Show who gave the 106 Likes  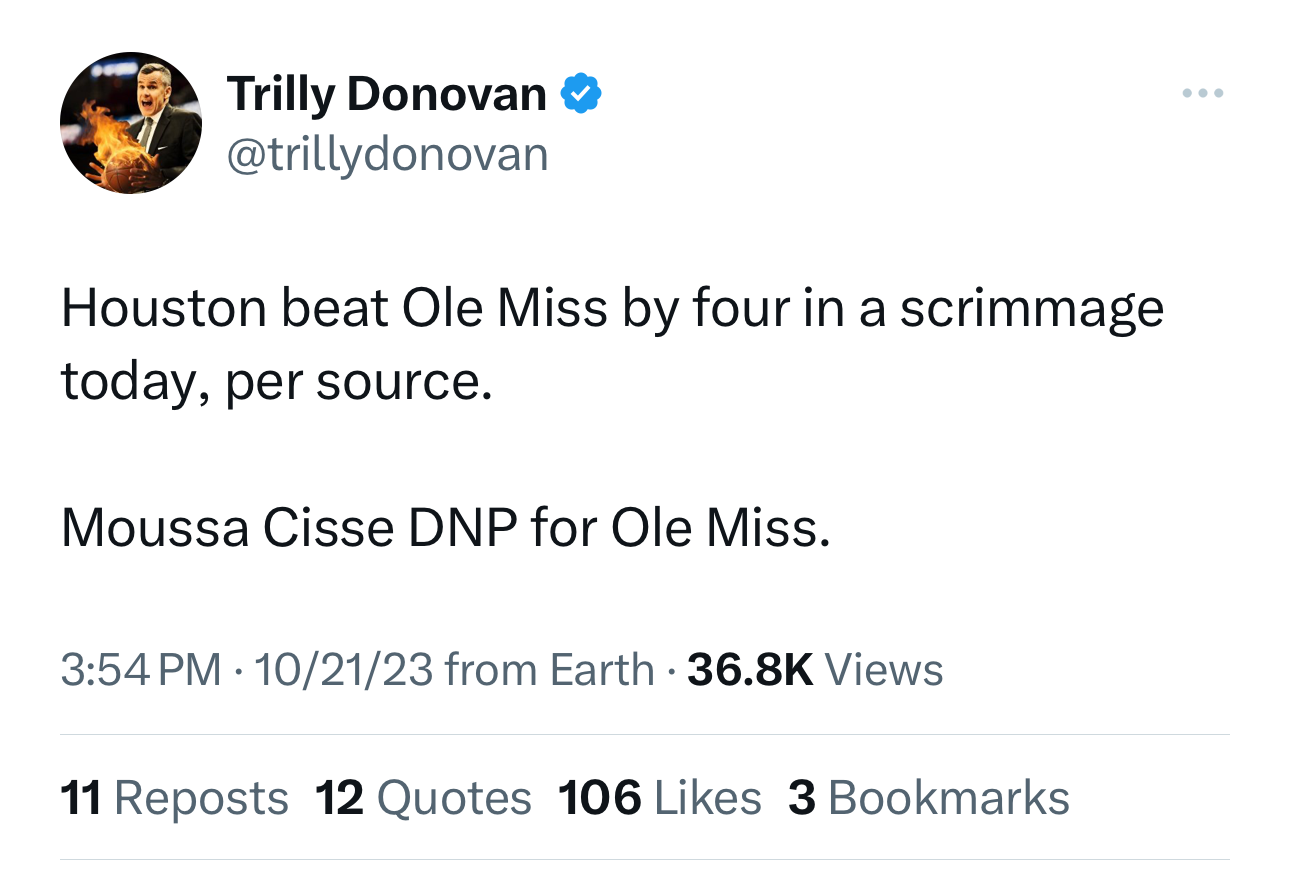(x=659, y=798)
